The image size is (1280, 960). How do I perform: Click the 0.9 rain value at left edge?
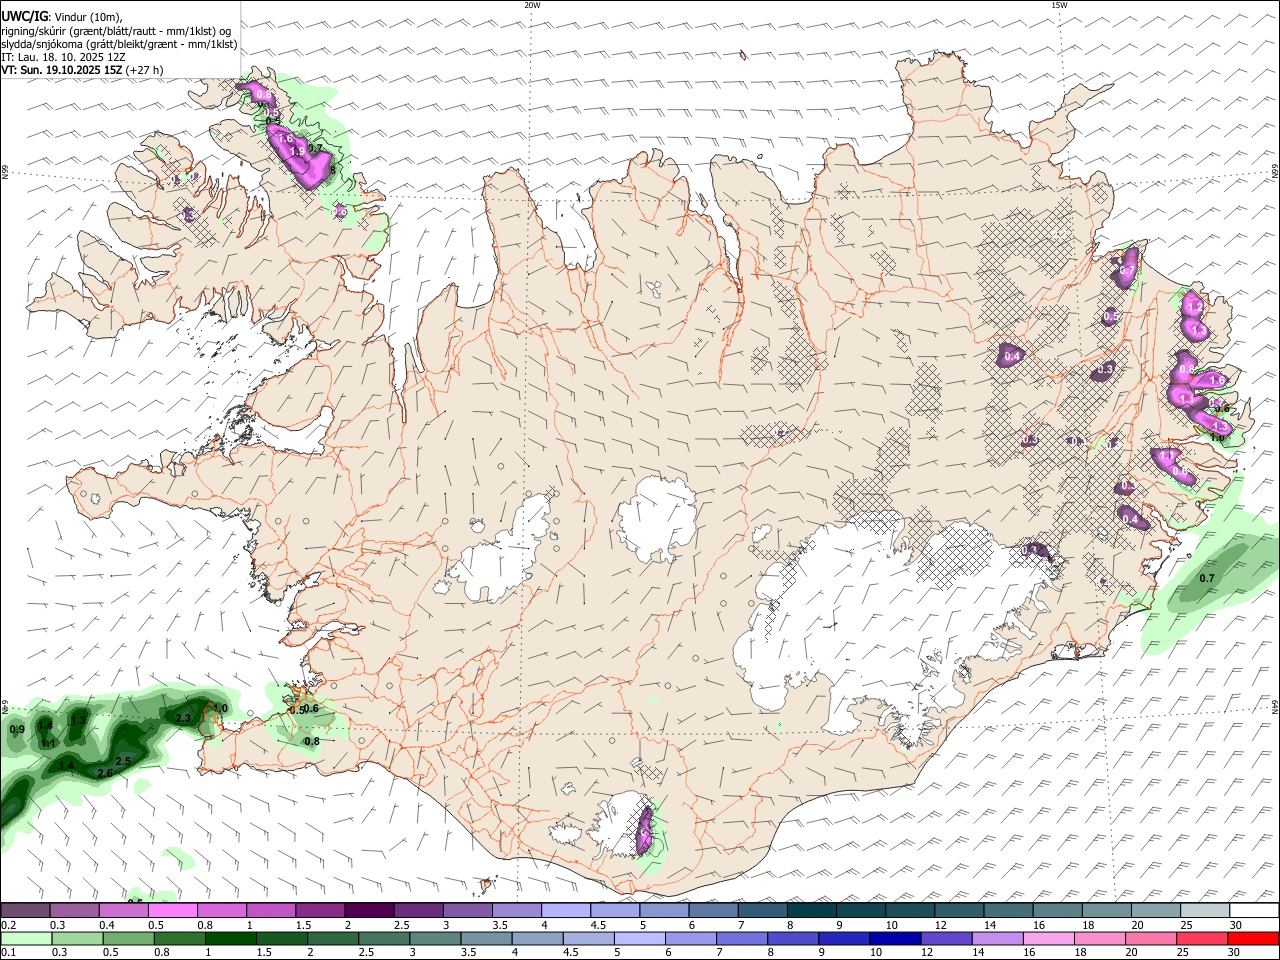point(17,729)
